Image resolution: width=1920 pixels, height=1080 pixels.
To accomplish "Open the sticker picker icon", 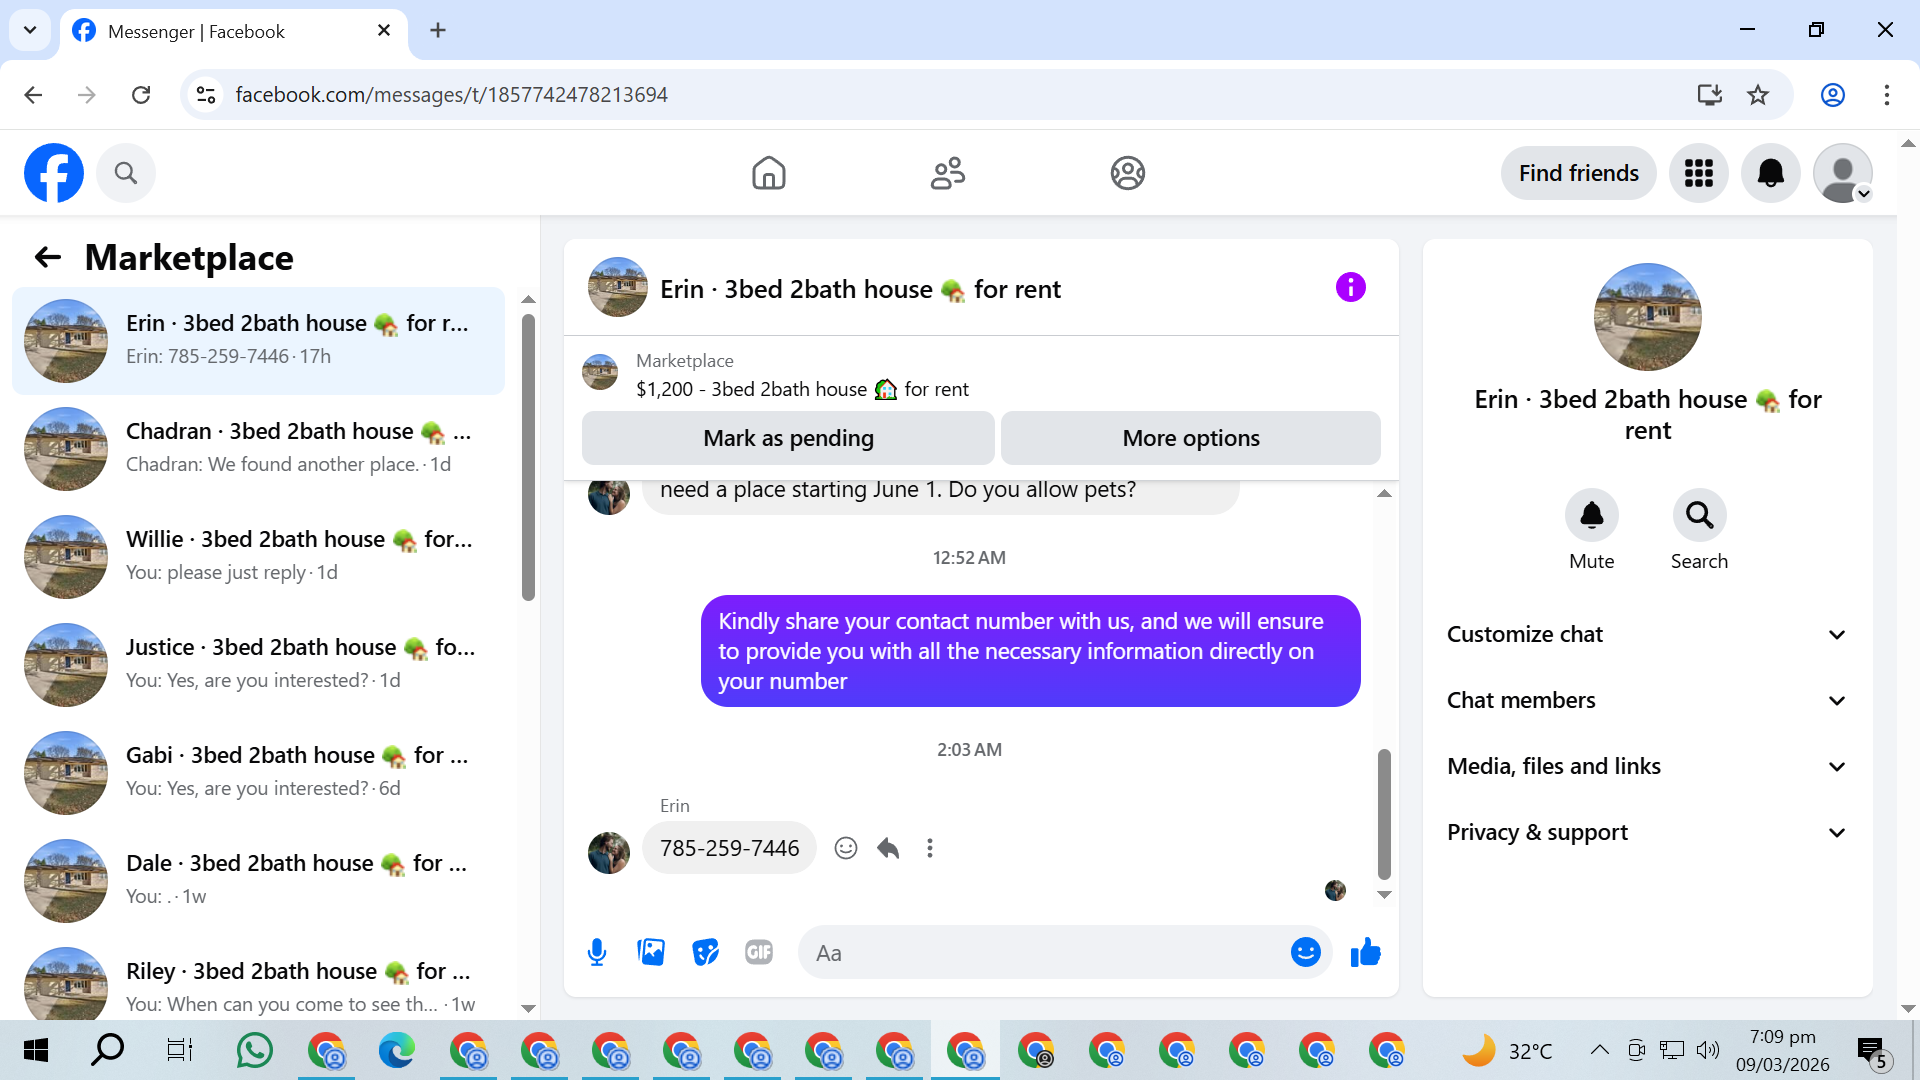I will [705, 952].
